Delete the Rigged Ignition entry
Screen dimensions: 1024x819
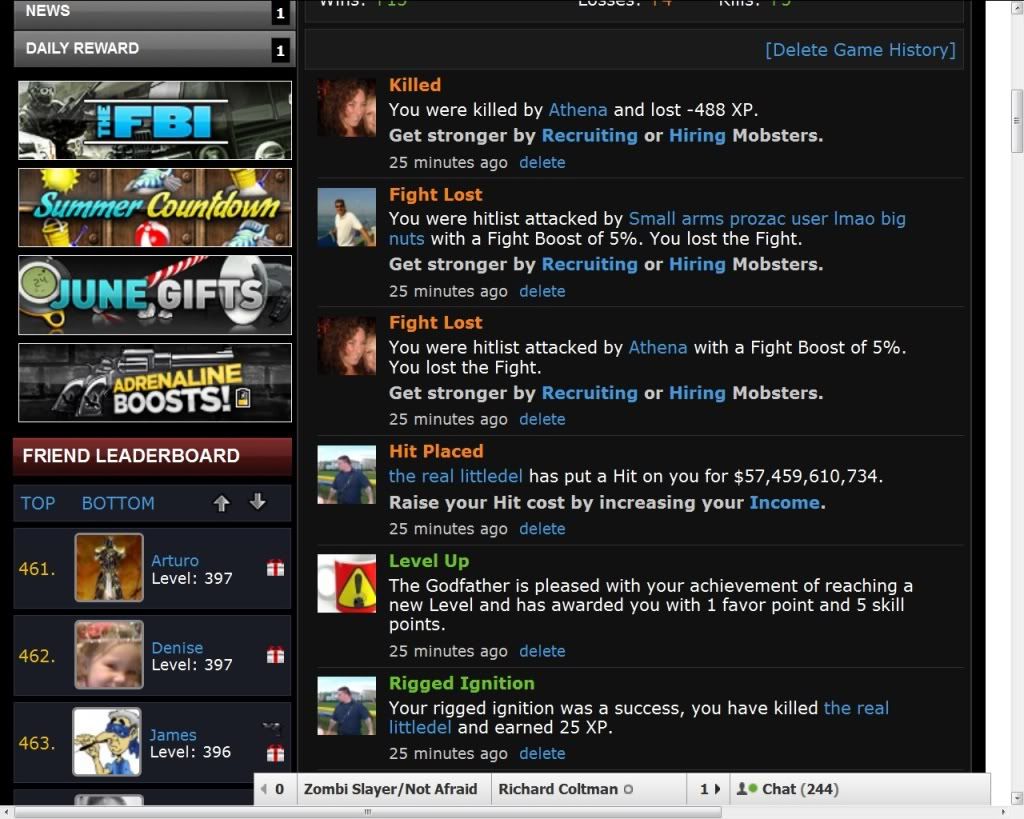click(542, 753)
